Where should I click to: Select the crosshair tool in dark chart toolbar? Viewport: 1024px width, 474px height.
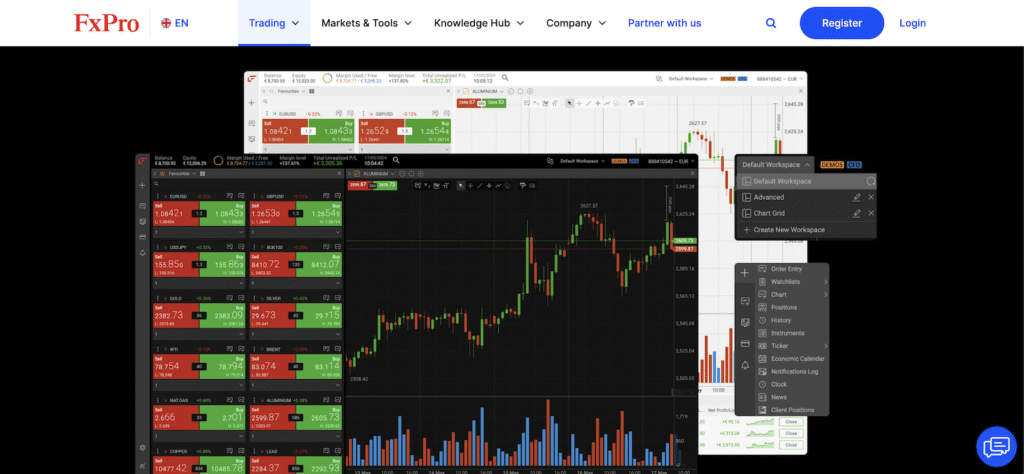click(470, 185)
